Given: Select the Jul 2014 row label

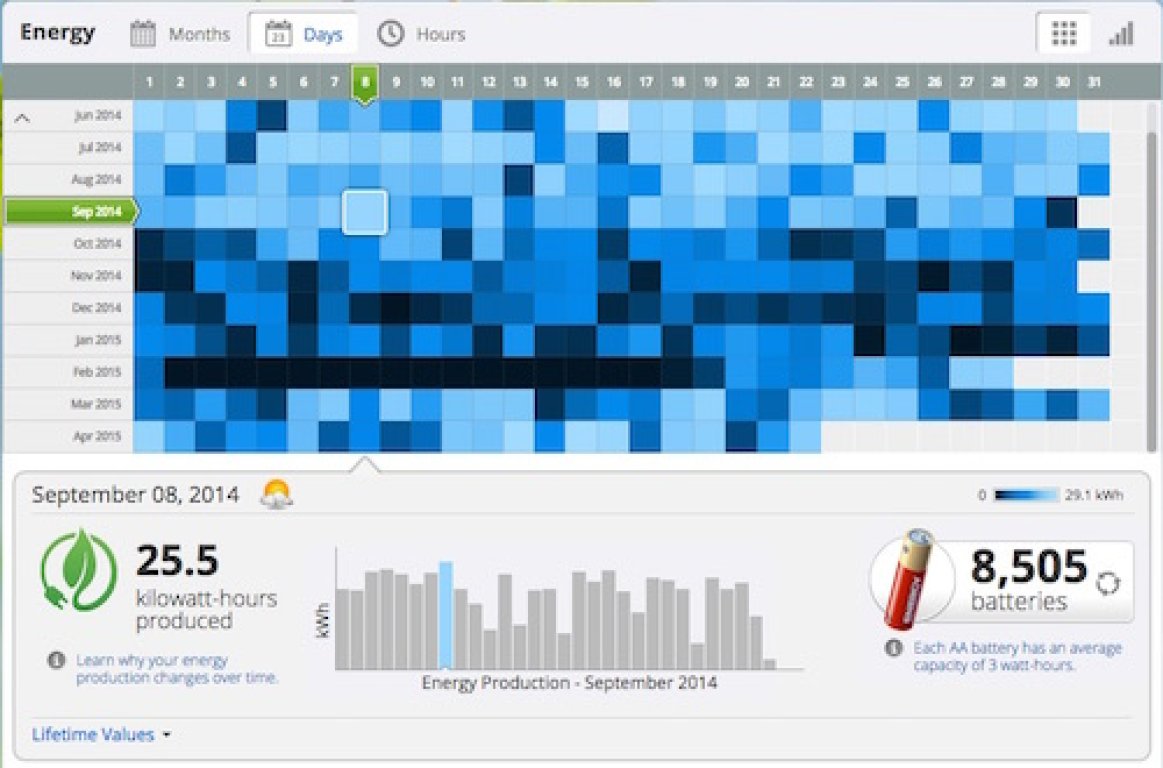Looking at the screenshot, I should pos(99,148).
